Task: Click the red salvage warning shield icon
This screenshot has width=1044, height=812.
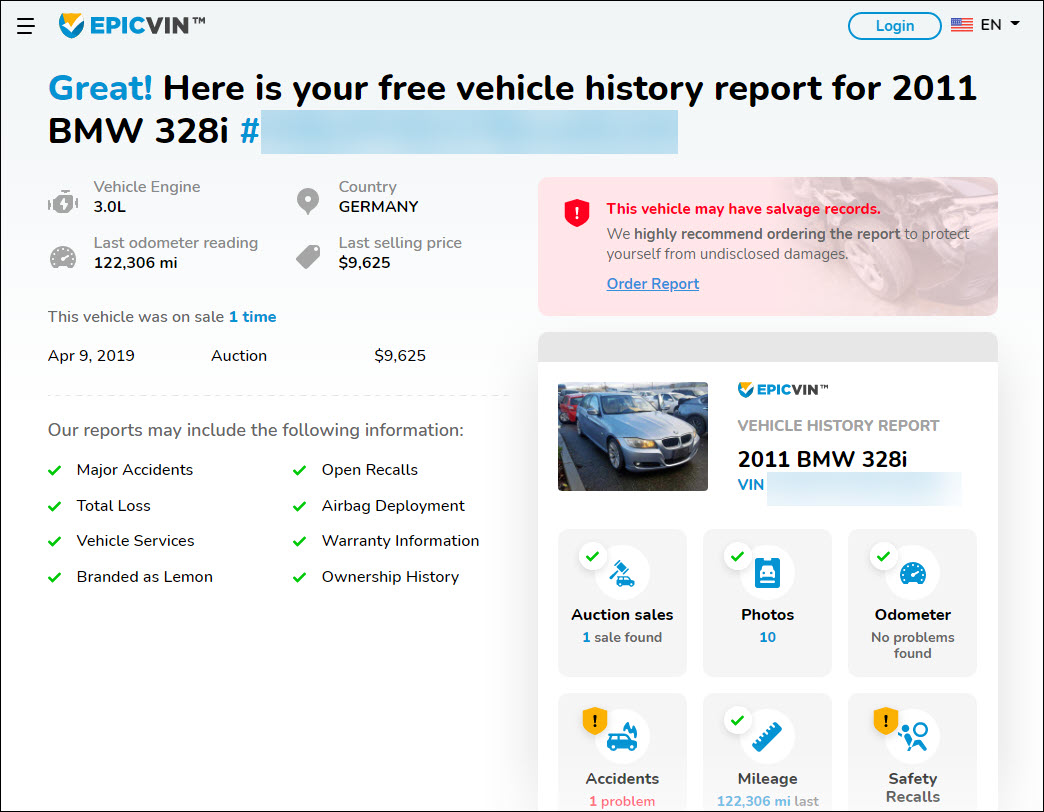Action: (x=577, y=213)
